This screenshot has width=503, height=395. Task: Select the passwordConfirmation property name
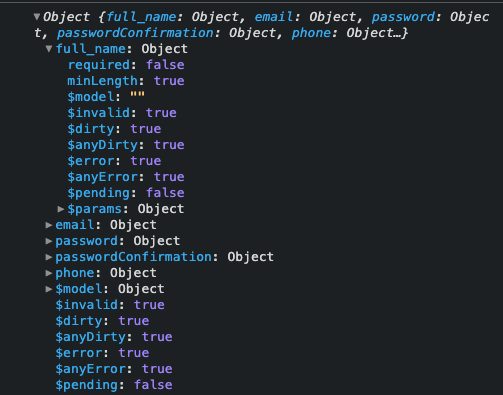(133, 257)
